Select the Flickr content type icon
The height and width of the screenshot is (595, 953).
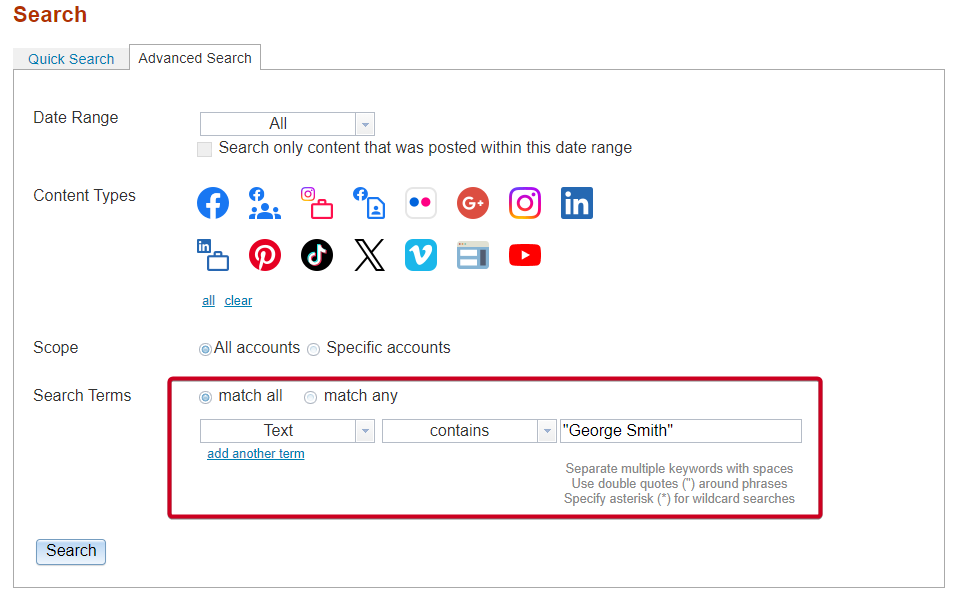coord(421,203)
